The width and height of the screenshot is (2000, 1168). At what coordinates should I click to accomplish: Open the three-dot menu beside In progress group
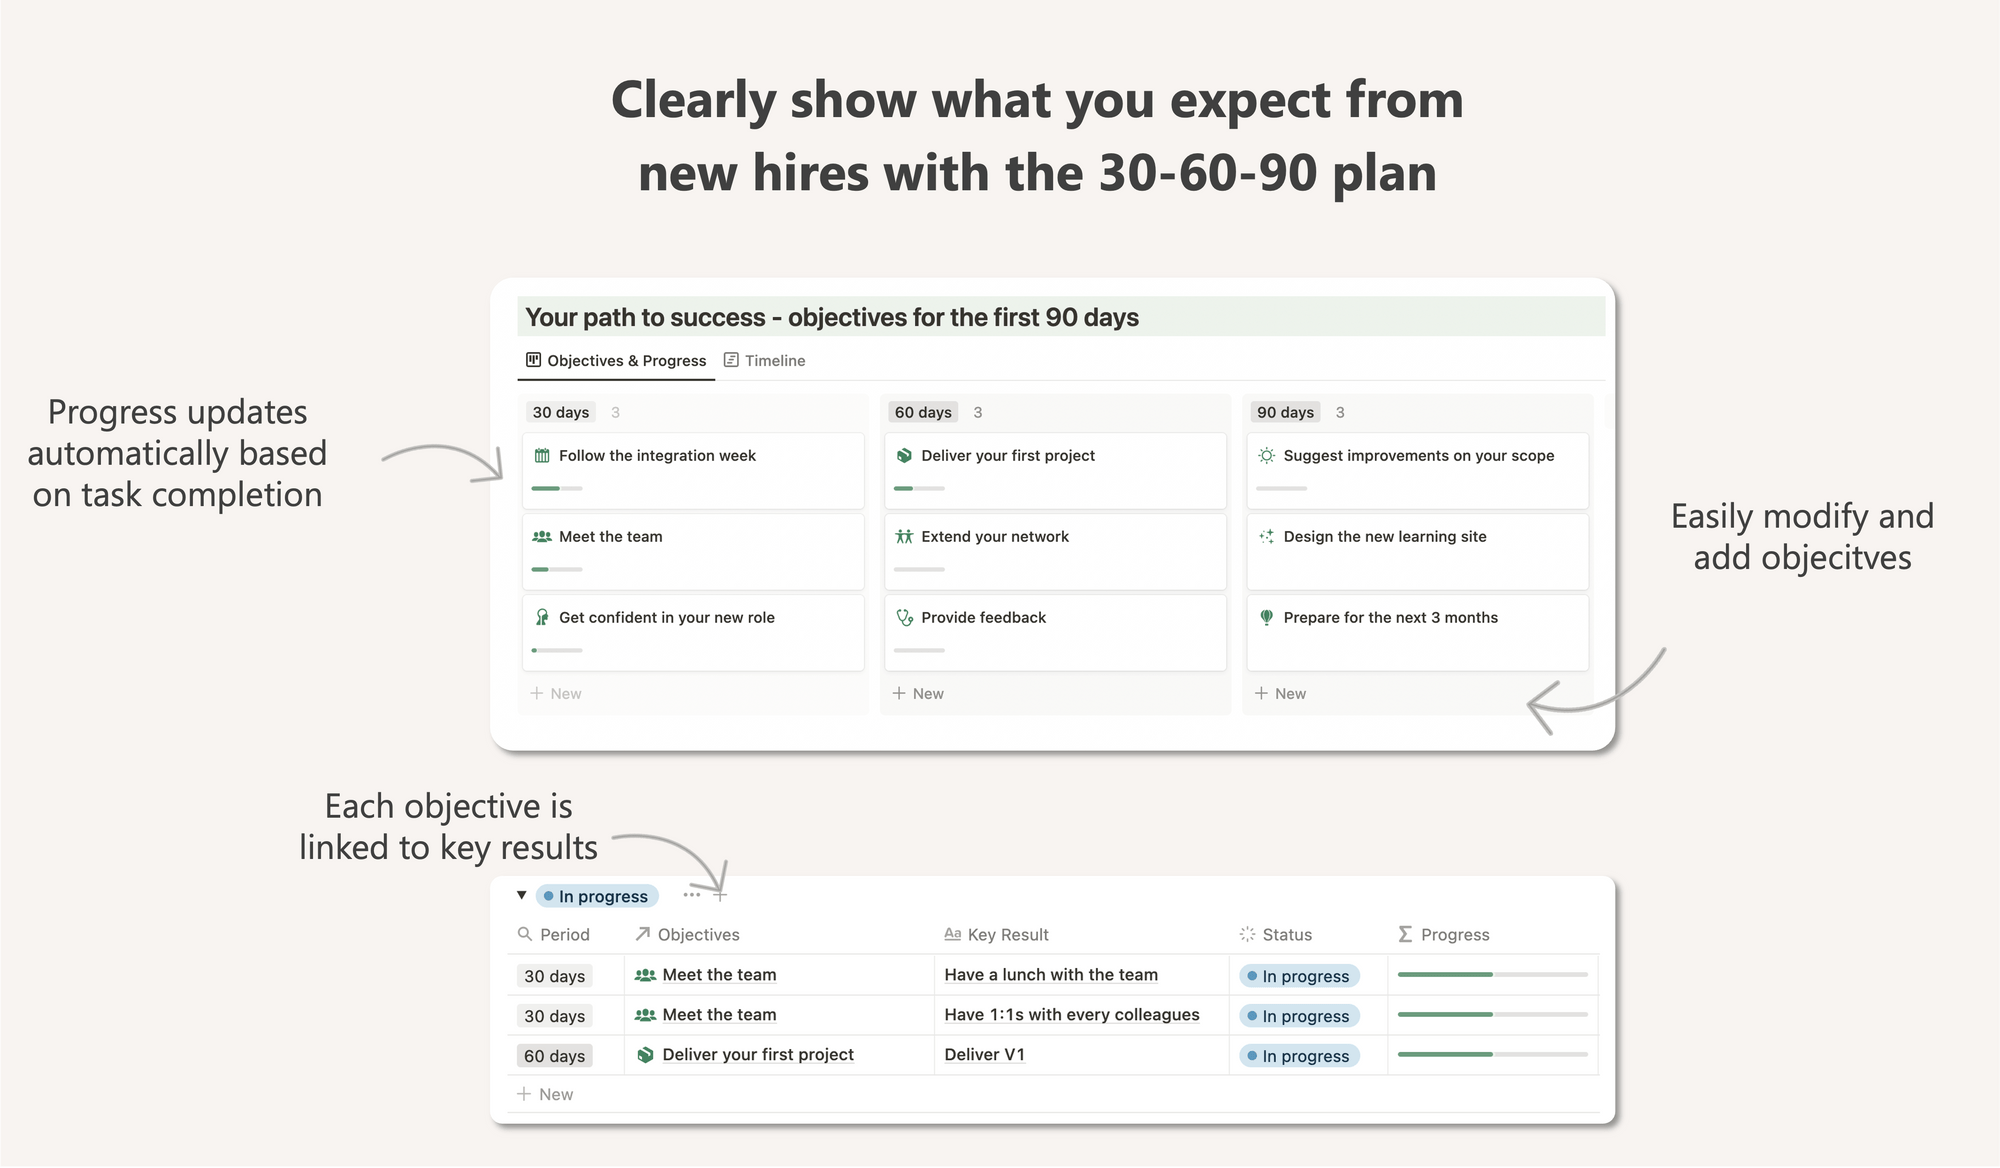point(691,895)
